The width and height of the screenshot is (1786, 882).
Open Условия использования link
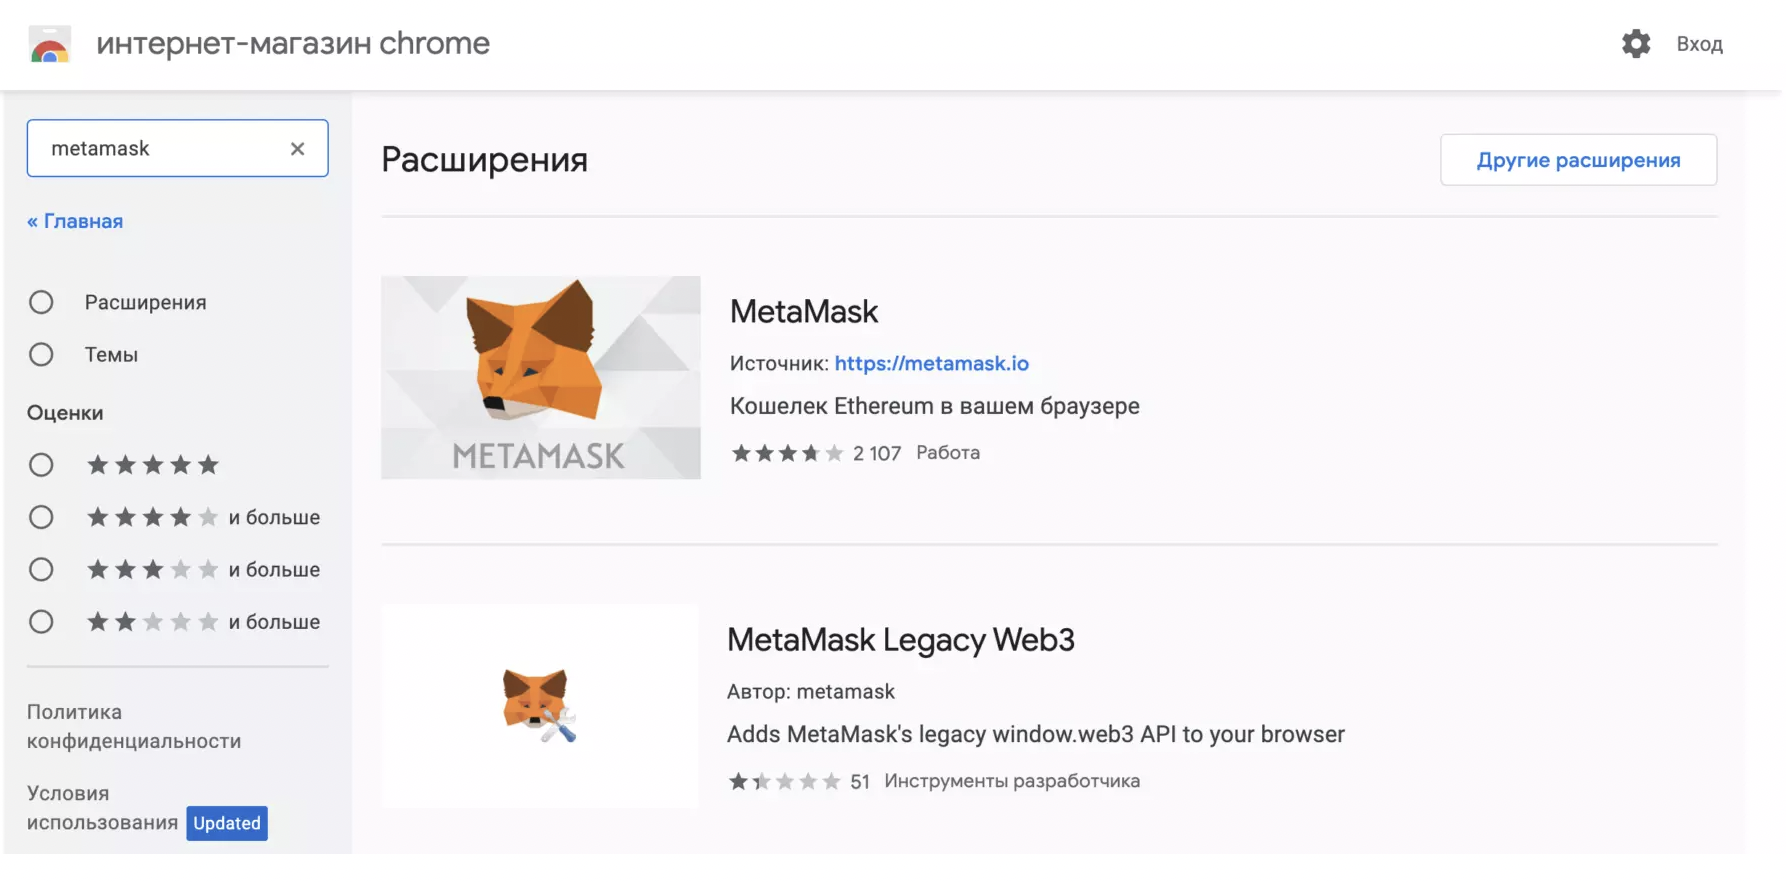(102, 808)
